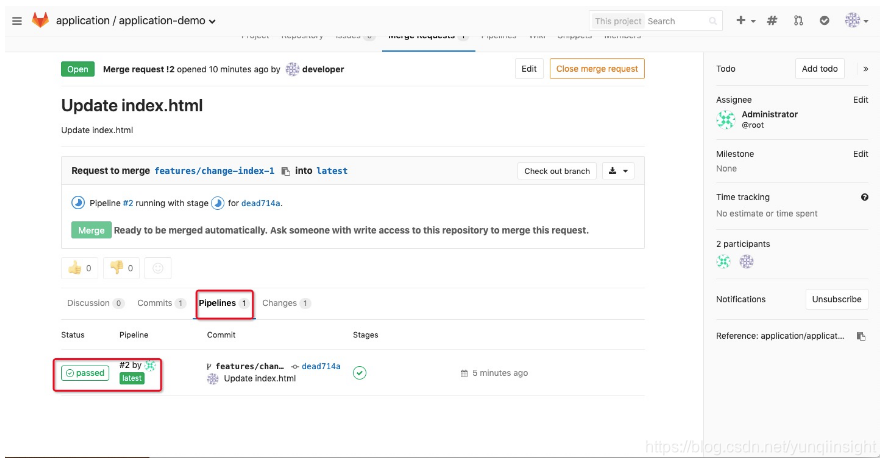Edit the Assignee in the sidebar
This screenshot has height=465, width=886.
tap(860, 100)
